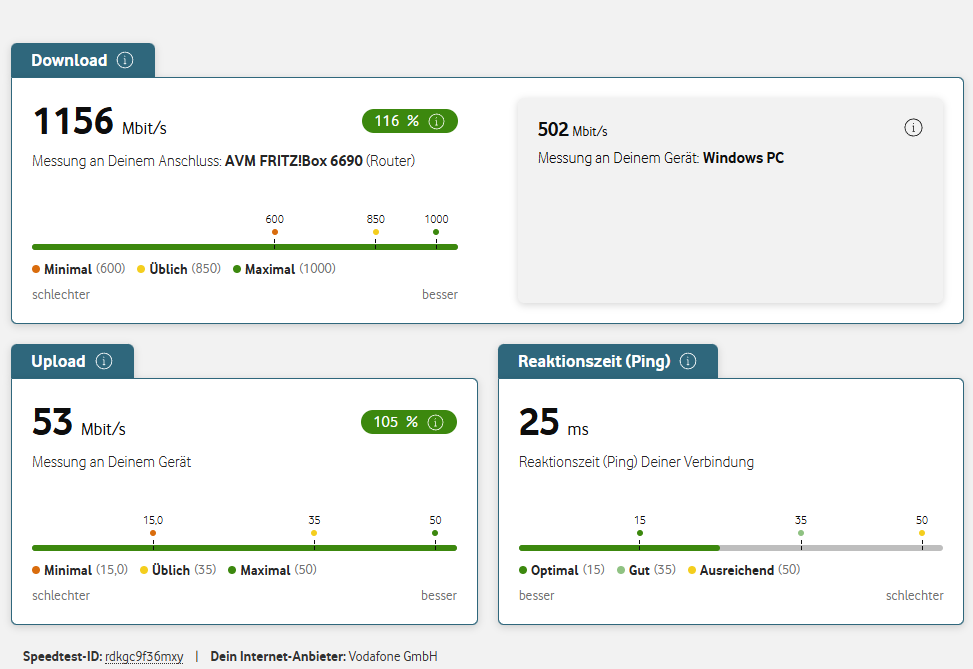
Task: Click the Speedtest-ID rdkgc9f36mxy link
Action: point(144,656)
